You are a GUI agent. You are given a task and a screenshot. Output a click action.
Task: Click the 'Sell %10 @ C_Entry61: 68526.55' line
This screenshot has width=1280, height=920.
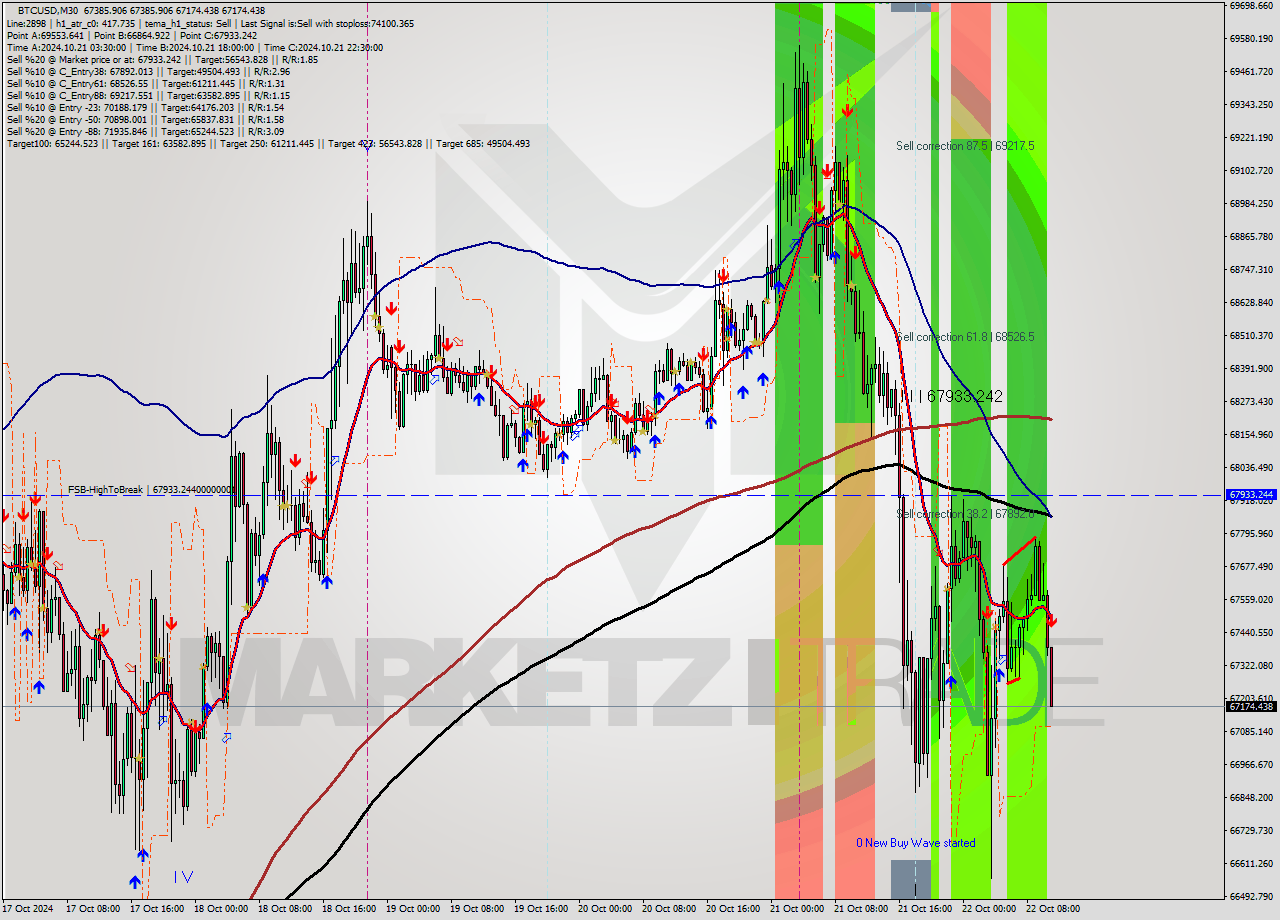(146, 83)
